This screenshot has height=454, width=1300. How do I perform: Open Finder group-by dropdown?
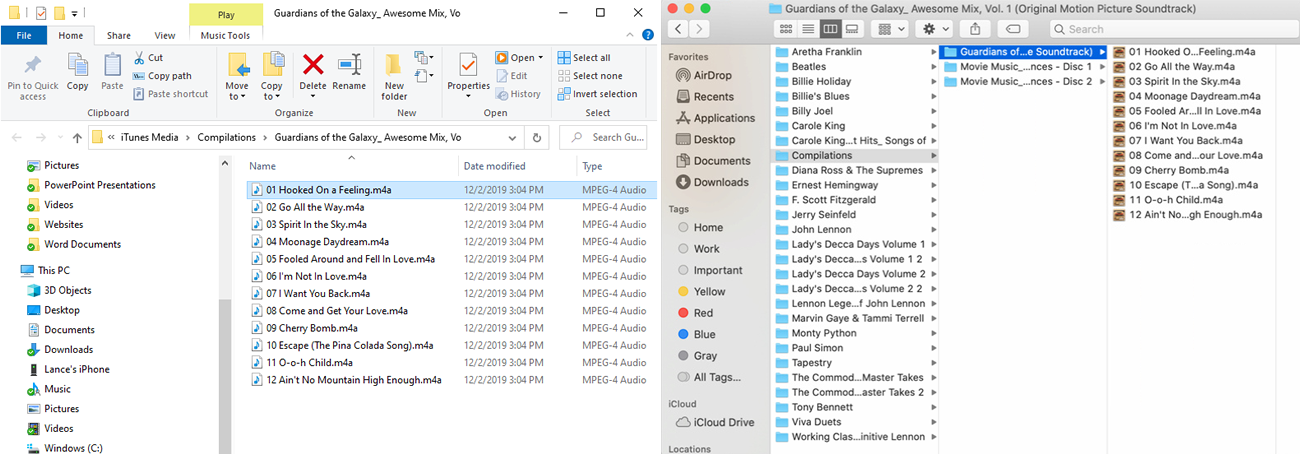click(x=890, y=29)
